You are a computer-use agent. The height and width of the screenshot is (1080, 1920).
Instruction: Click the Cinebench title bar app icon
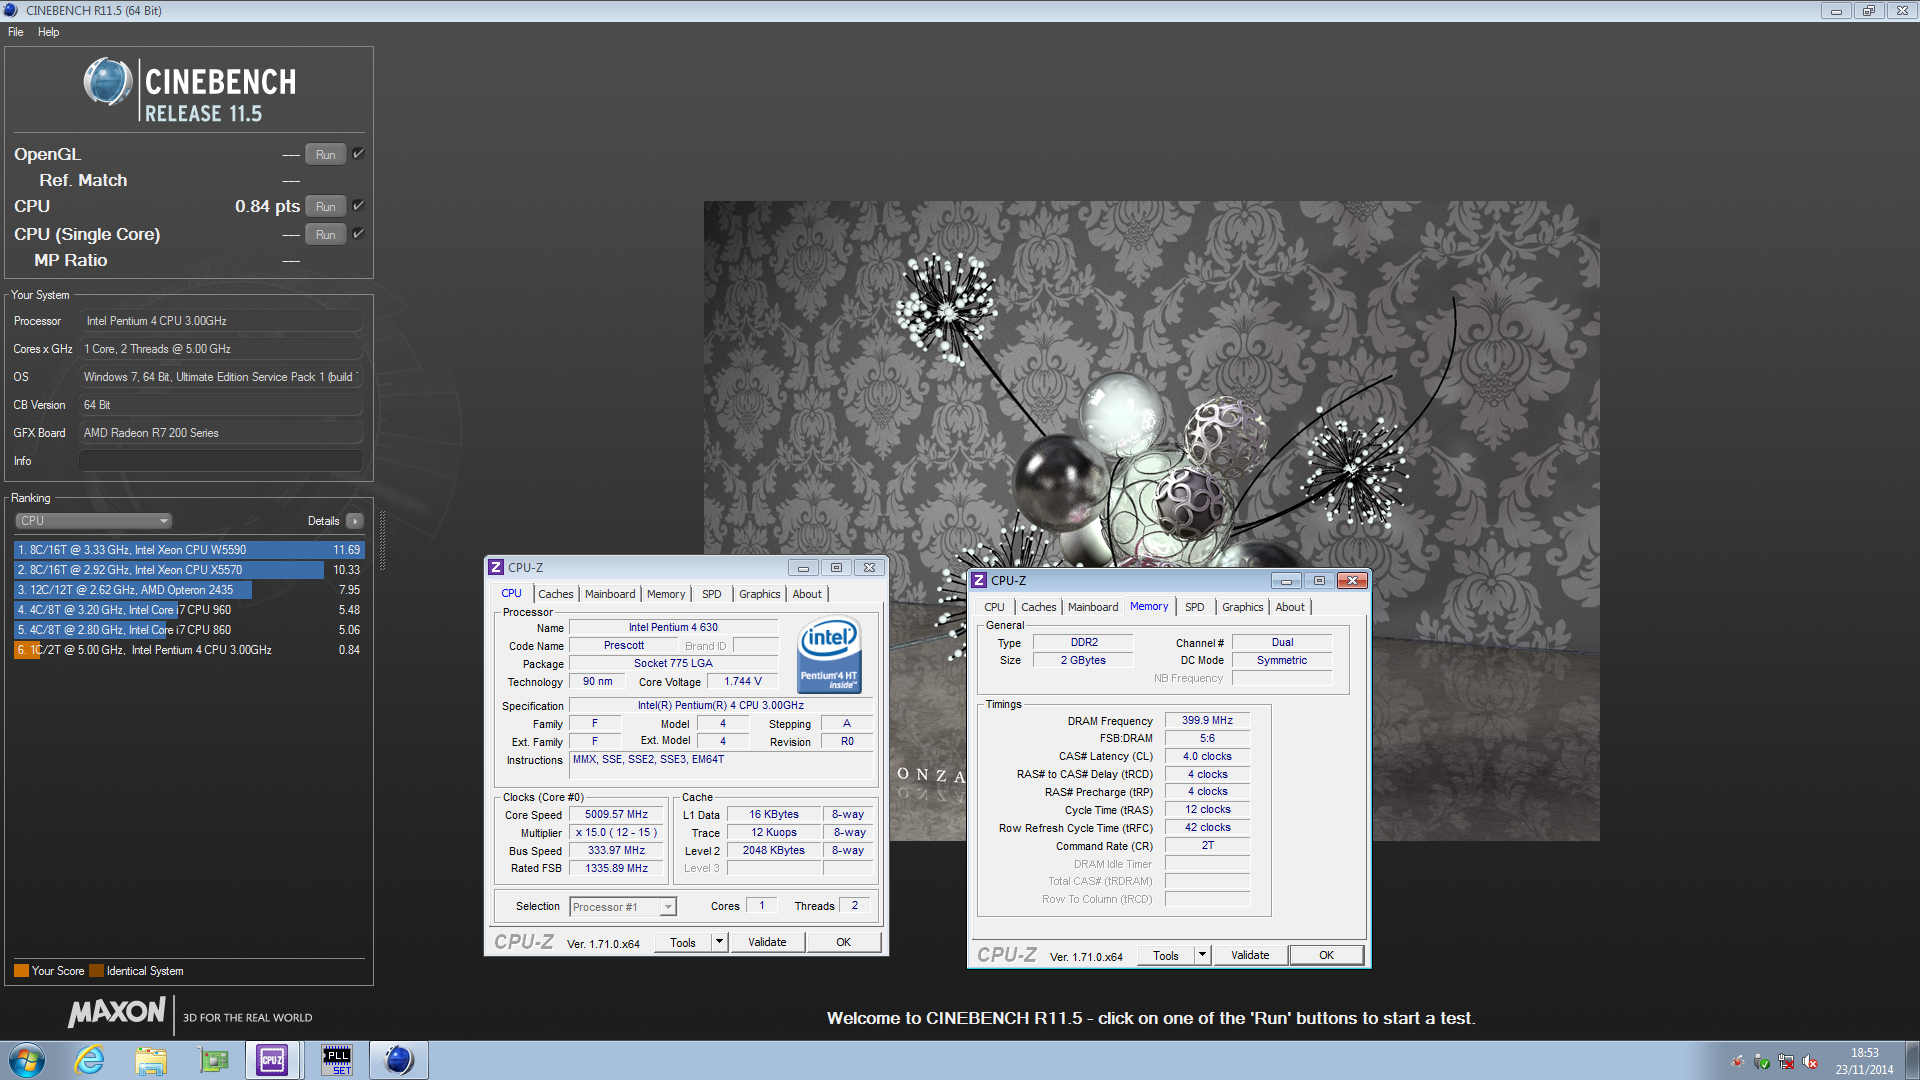pyautogui.click(x=11, y=10)
